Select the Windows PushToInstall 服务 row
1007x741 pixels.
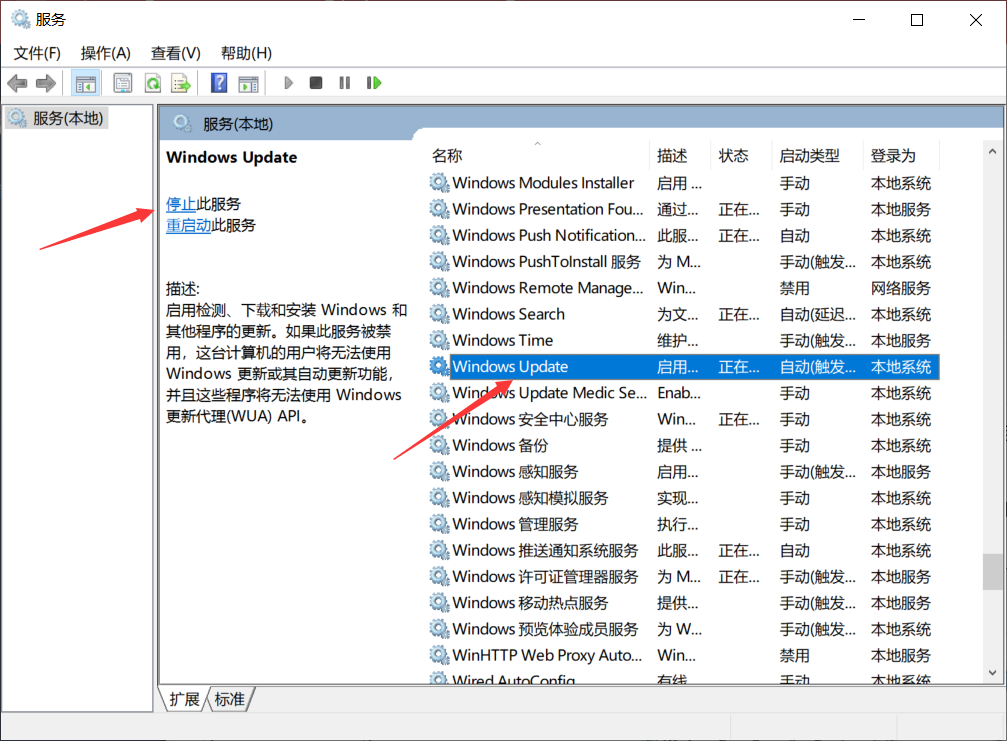683,262
